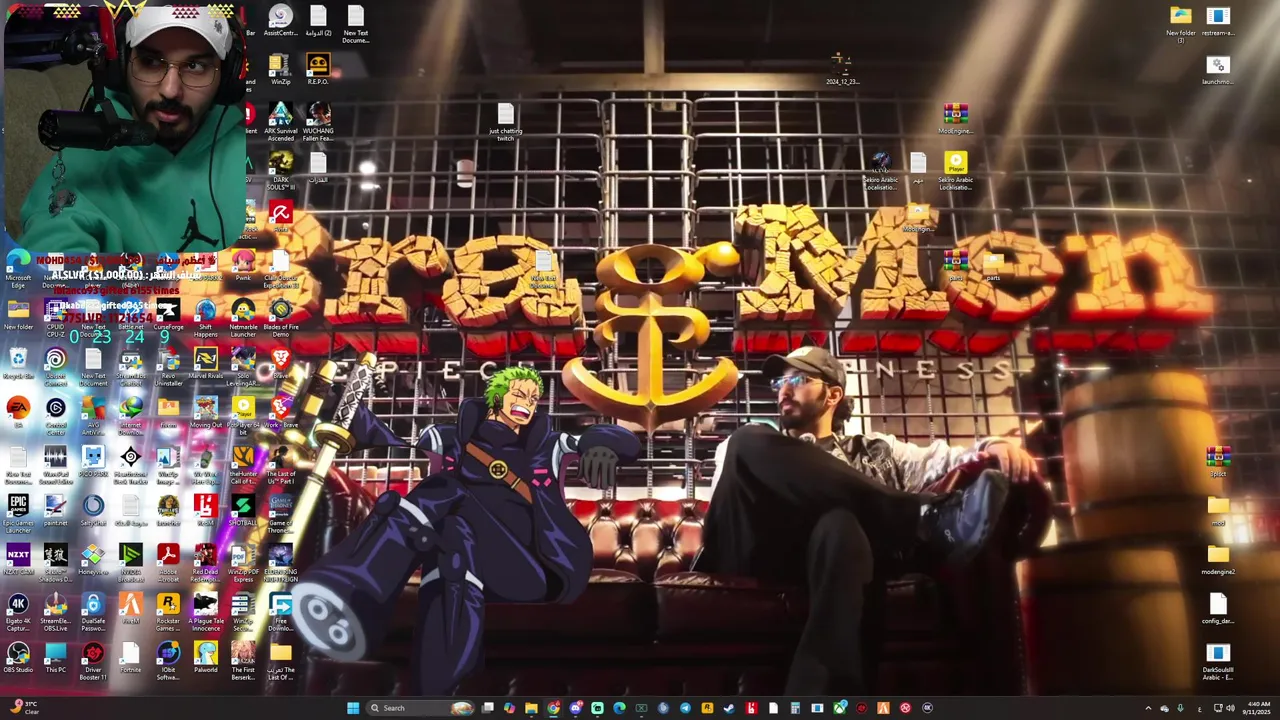The width and height of the screenshot is (1280, 720).
Task: Open the EA app desktop icon
Action: [18, 413]
